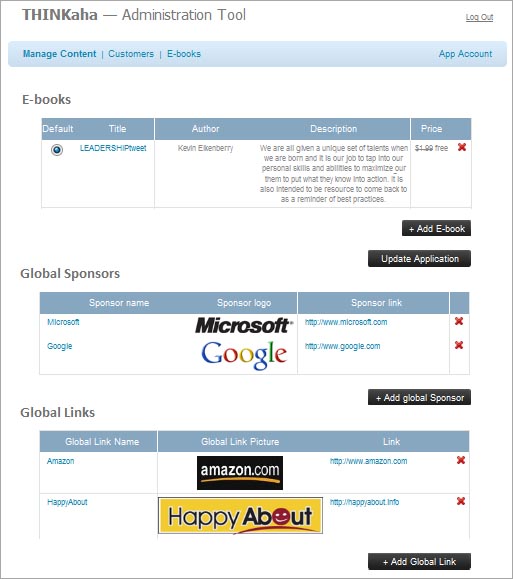The image size is (513, 579).
Task: Click the Global Link Name column header
Action: point(102,442)
